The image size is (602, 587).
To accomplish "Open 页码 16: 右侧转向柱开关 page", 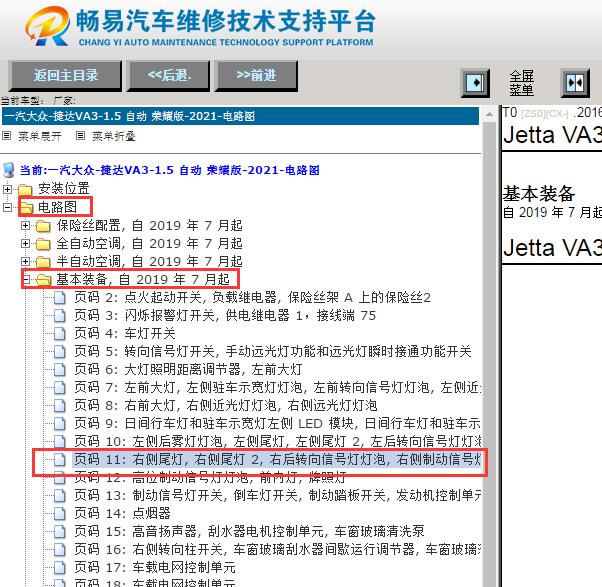I will (277, 549).
